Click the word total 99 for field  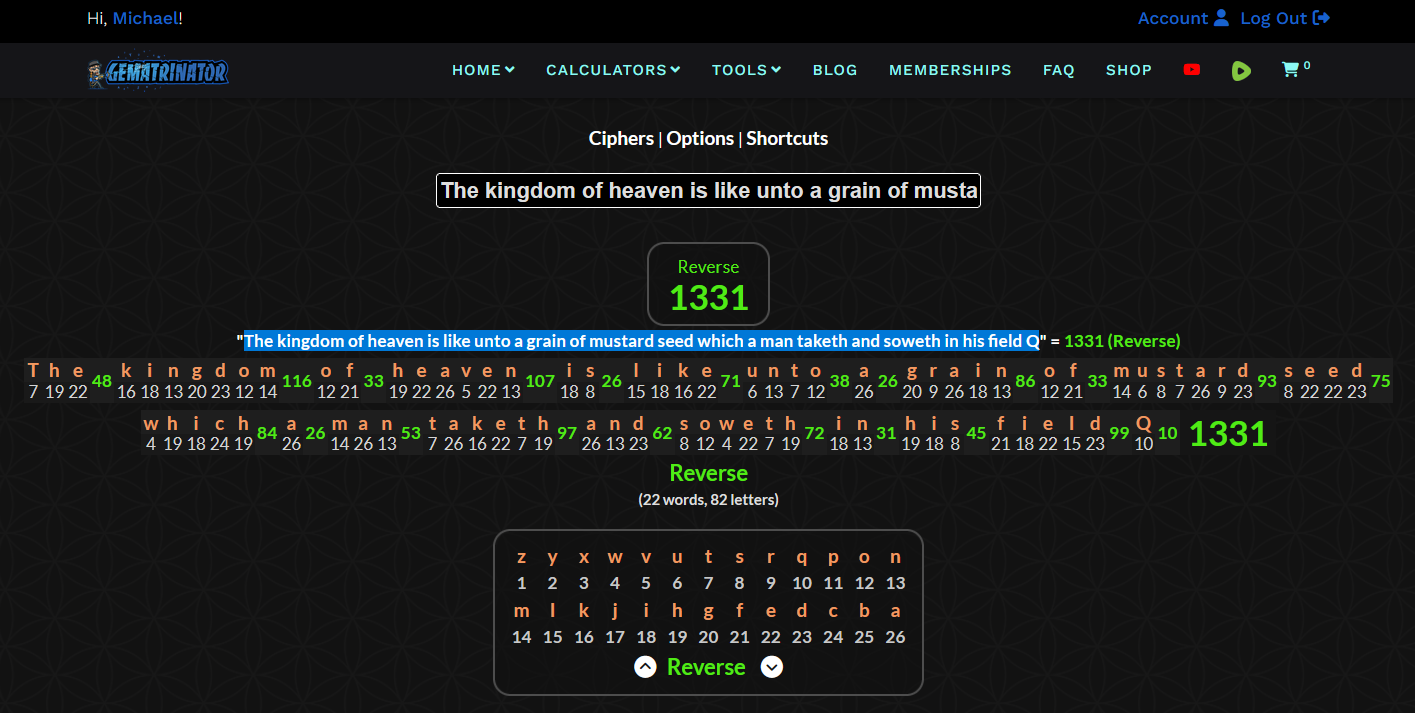pos(1119,433)
